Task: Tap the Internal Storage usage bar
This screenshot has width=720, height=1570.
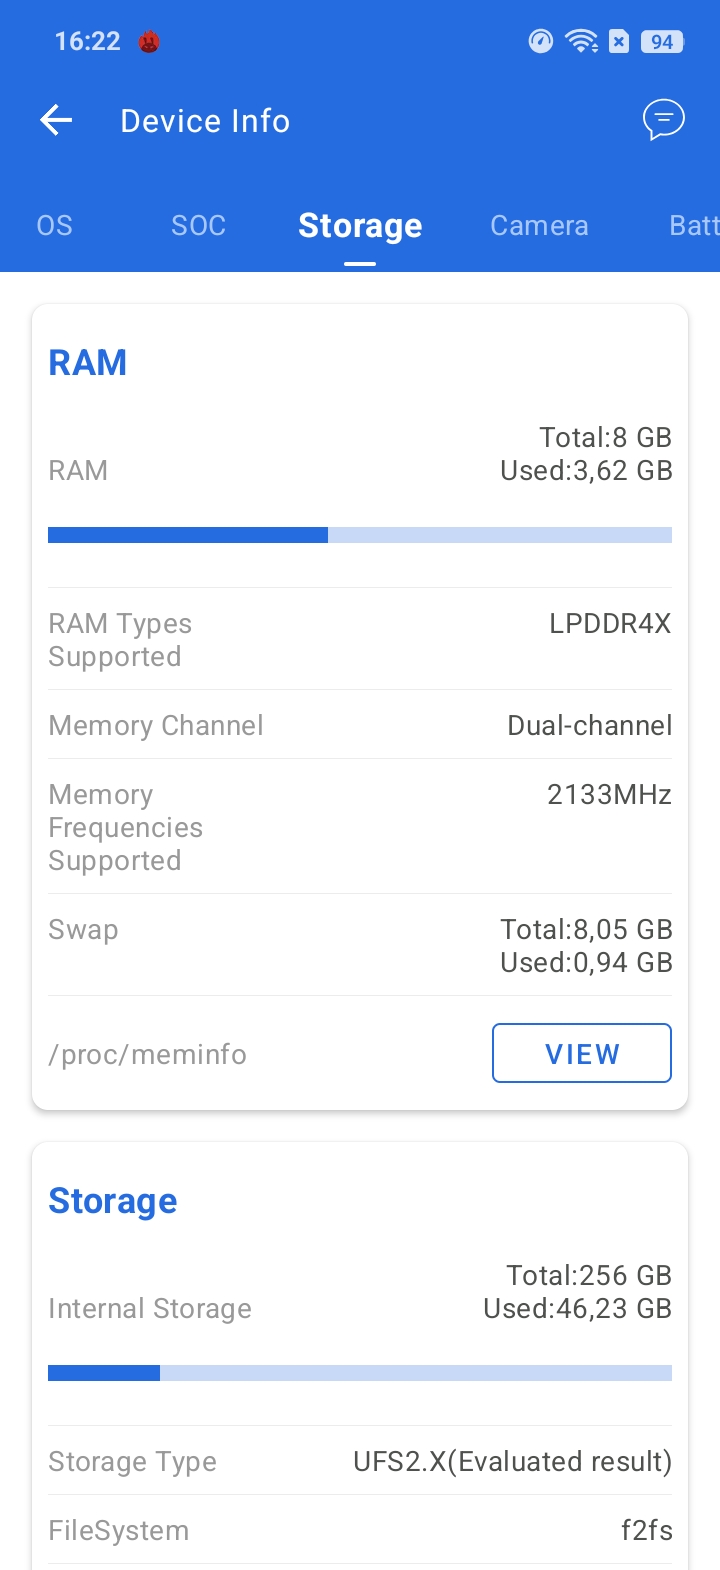Action: pyautogui.click(x=360, y=1373)
